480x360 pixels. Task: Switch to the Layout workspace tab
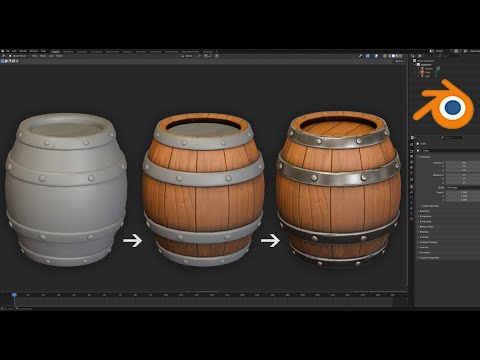(x=55, y=52)
